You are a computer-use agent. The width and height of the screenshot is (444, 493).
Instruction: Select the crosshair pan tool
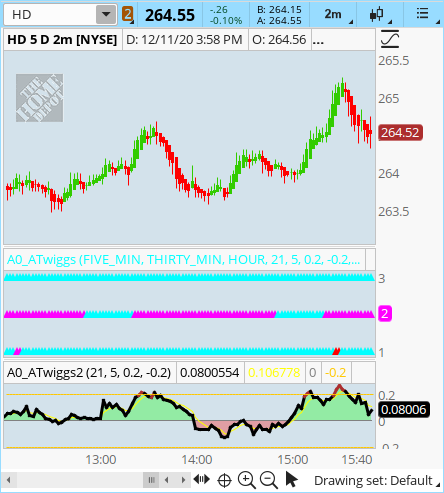[x=224, y=481]
